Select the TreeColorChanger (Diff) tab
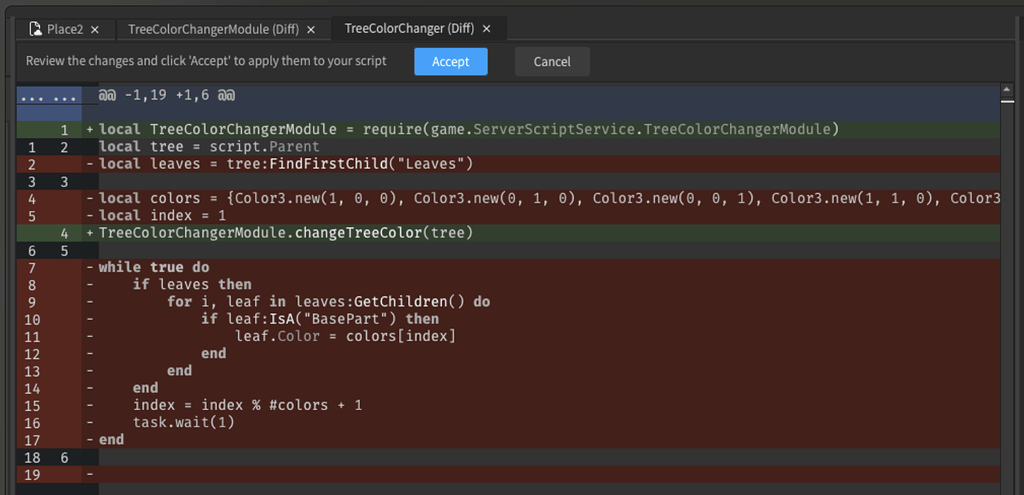1024x495 pixels. (x=411, y=29)
